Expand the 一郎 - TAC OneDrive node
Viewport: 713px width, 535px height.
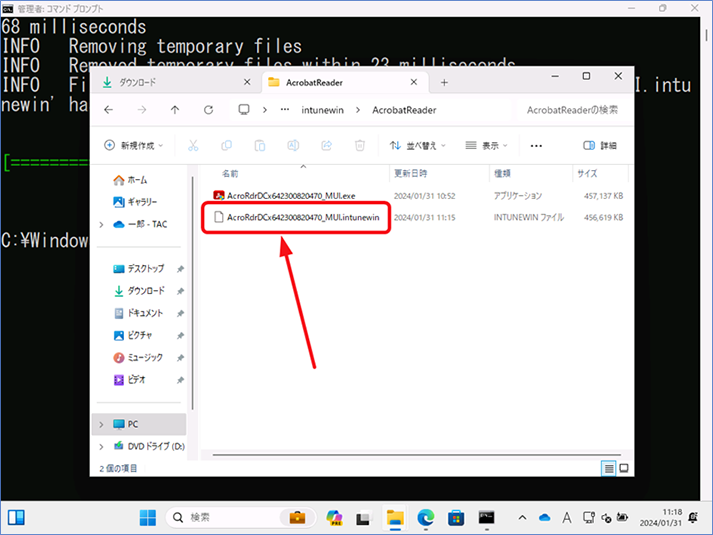click(x=101, y=225)
